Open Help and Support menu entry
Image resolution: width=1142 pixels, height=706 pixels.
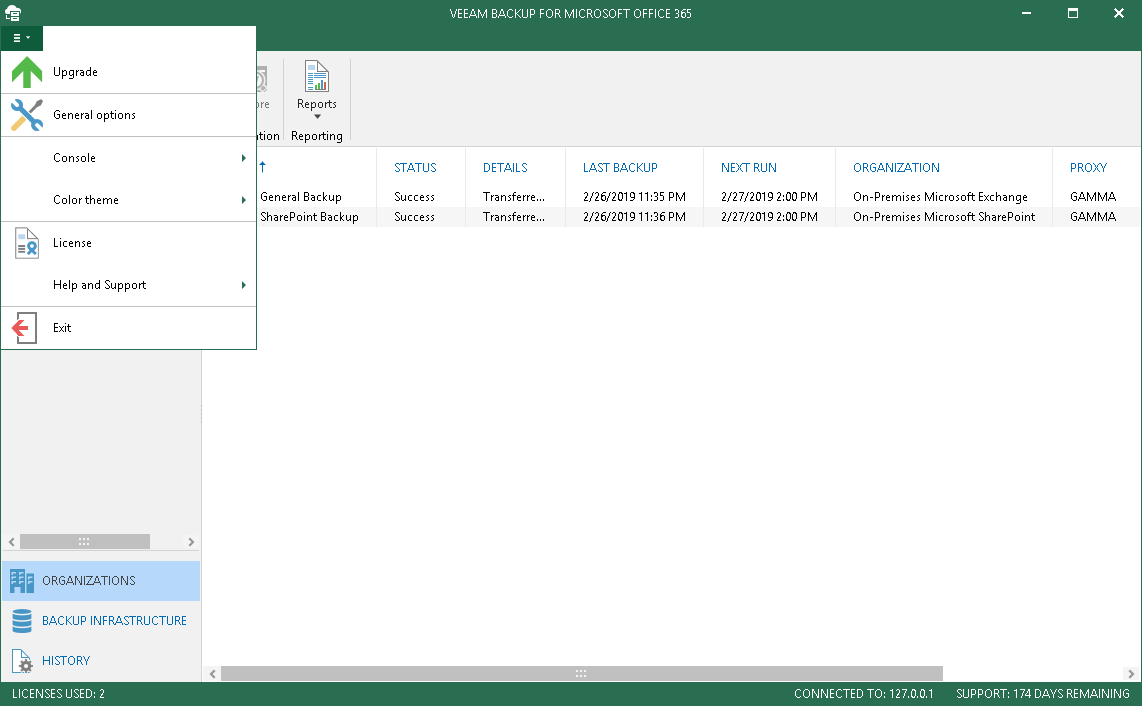[129, 286]
